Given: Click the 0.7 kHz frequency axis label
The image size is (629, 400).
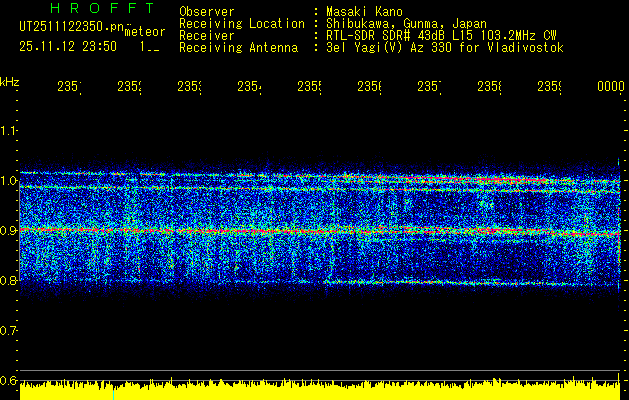Looking at the screenshot, I should pos(8,331).
